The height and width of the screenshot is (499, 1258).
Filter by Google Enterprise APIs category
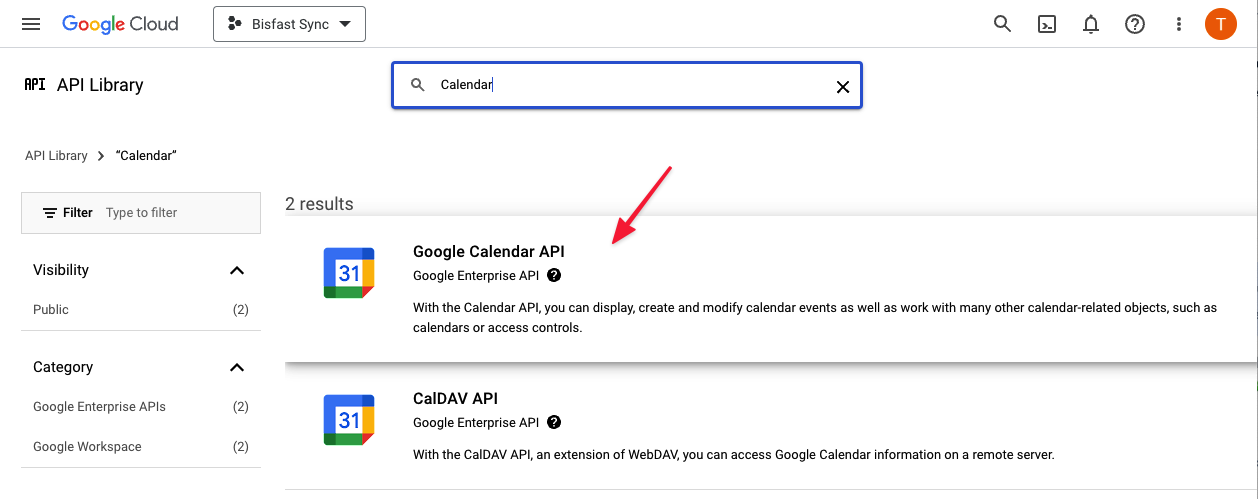pos(141,407)
